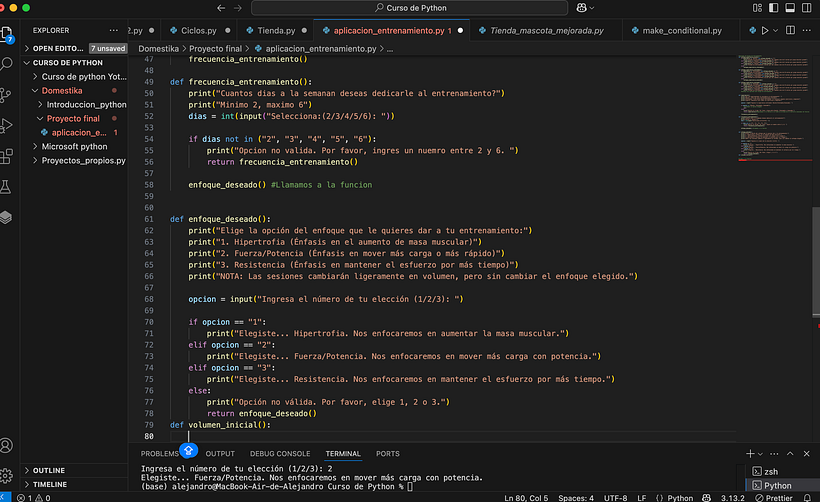
Task: Change indentation via Spaces: 4
Action: click(576, 498)
